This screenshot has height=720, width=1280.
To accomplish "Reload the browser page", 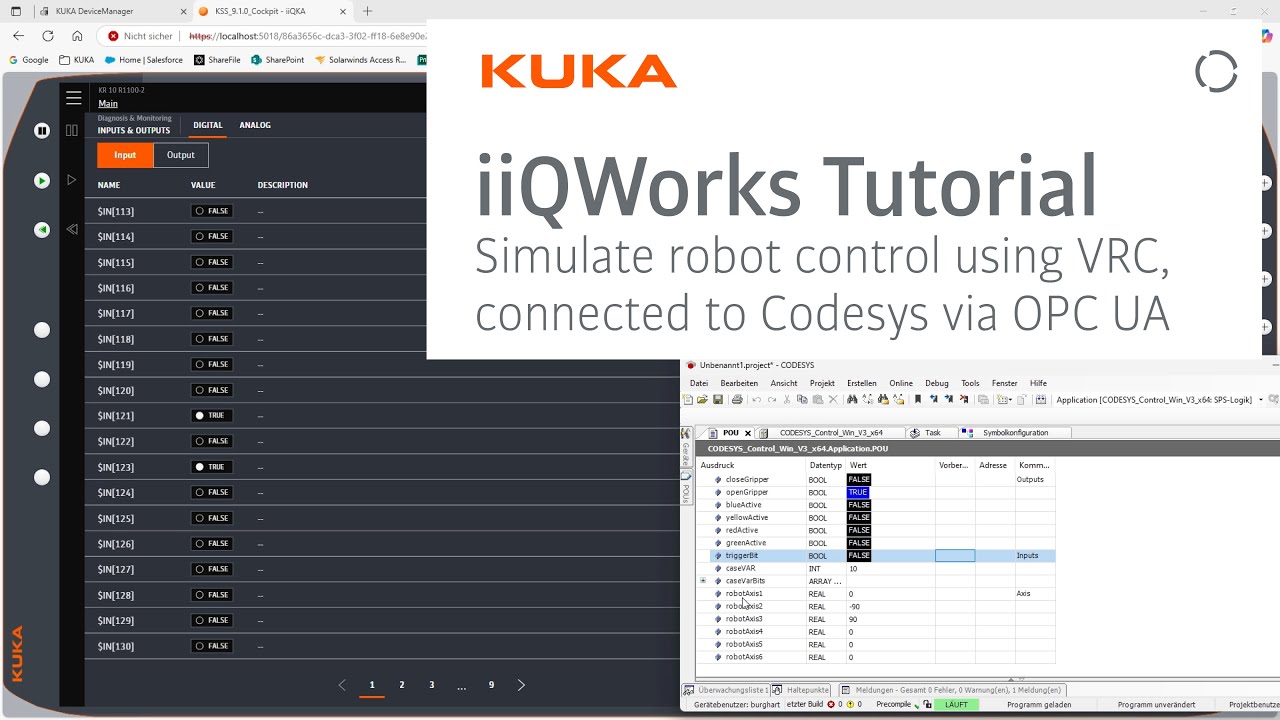I will [47, 36].
